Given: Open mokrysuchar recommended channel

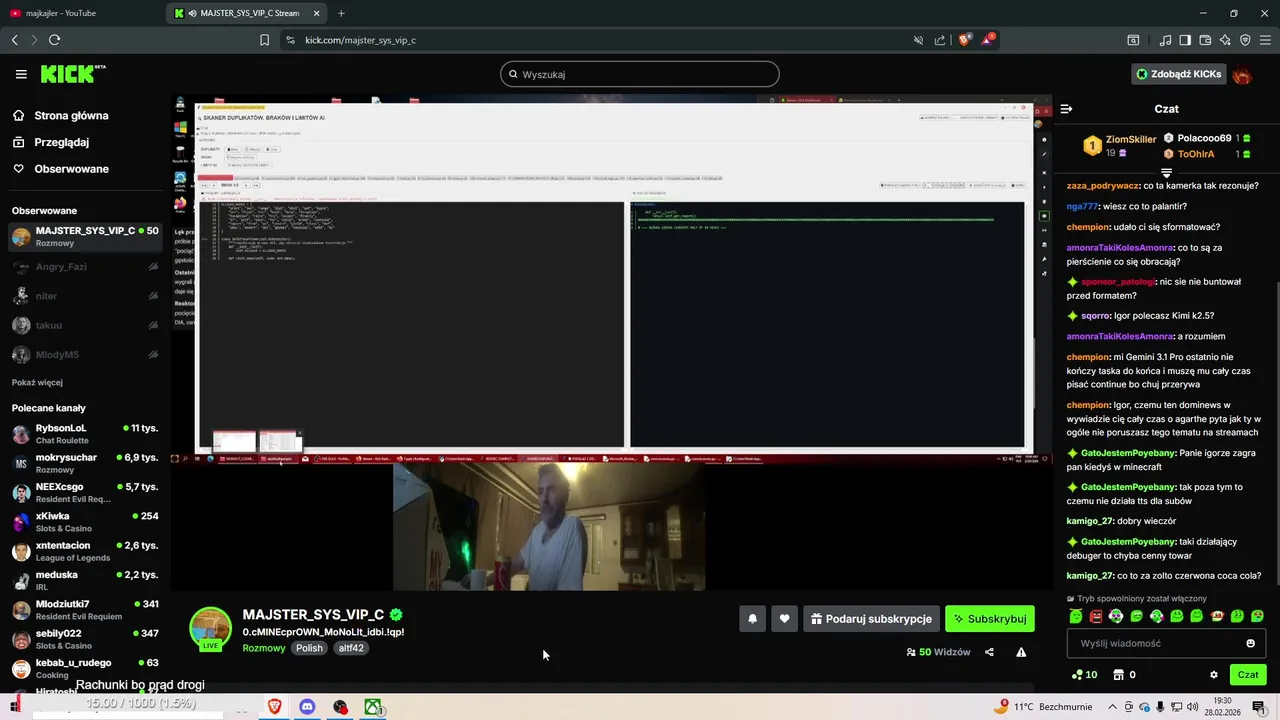Looking at the screenshot, I should 85,463.
